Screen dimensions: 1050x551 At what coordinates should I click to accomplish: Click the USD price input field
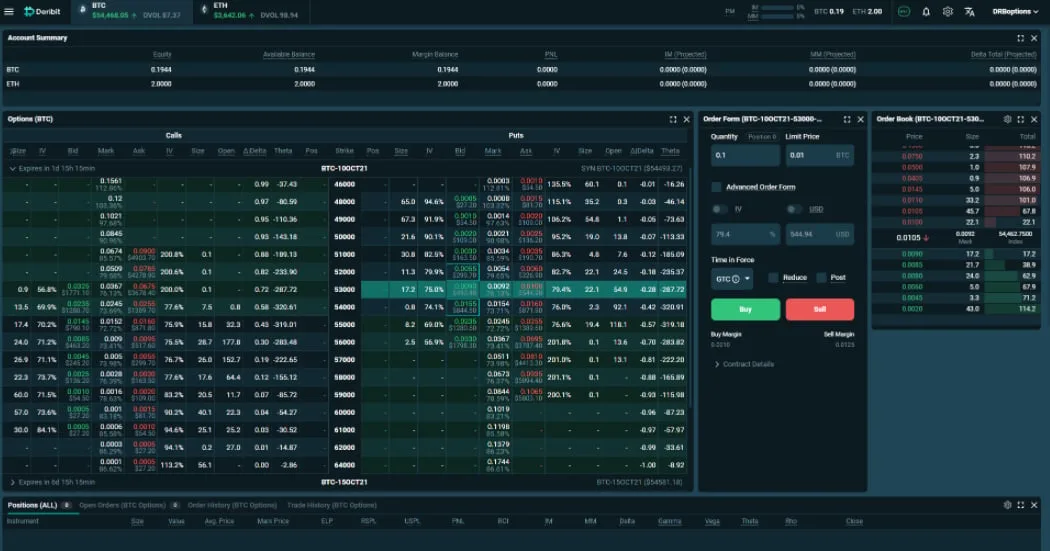click(820, 234)
